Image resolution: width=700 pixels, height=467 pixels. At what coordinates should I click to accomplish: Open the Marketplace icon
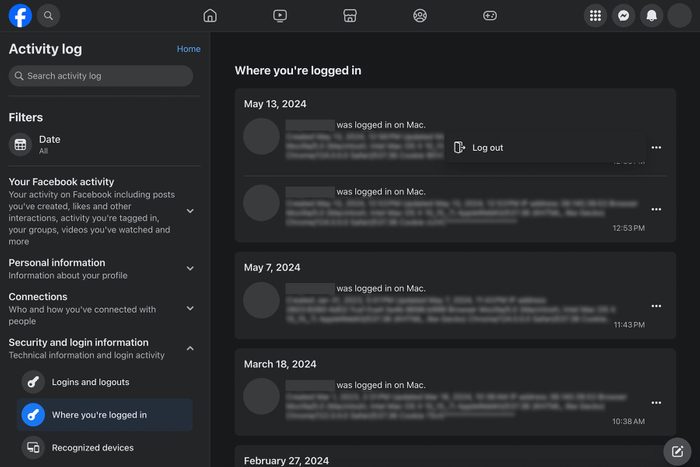(x=350, y=16)
